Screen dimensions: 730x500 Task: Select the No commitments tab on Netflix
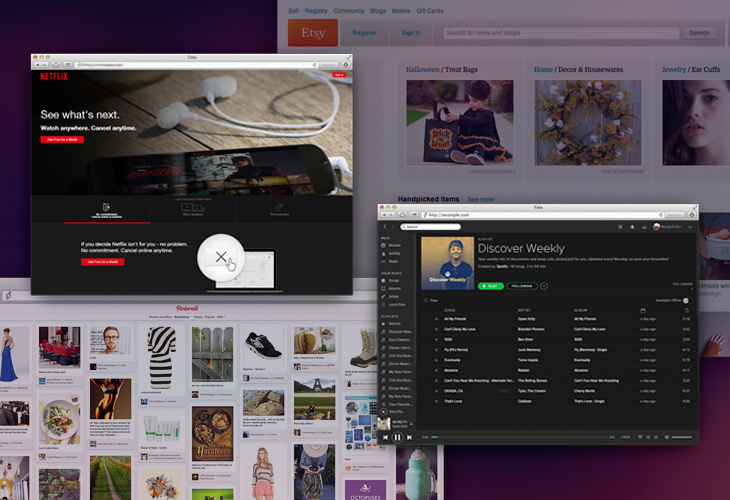click(107, 210)
